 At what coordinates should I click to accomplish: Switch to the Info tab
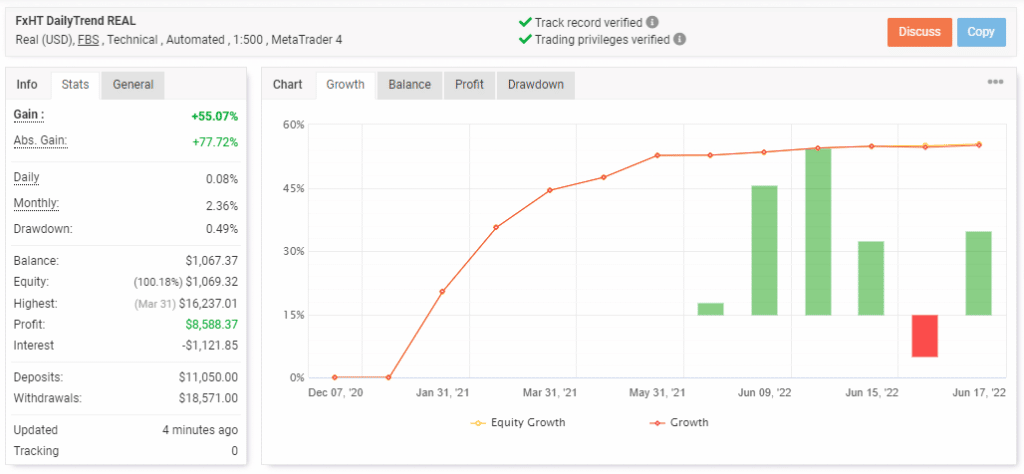pyautogui.click(x=27, y=85)
